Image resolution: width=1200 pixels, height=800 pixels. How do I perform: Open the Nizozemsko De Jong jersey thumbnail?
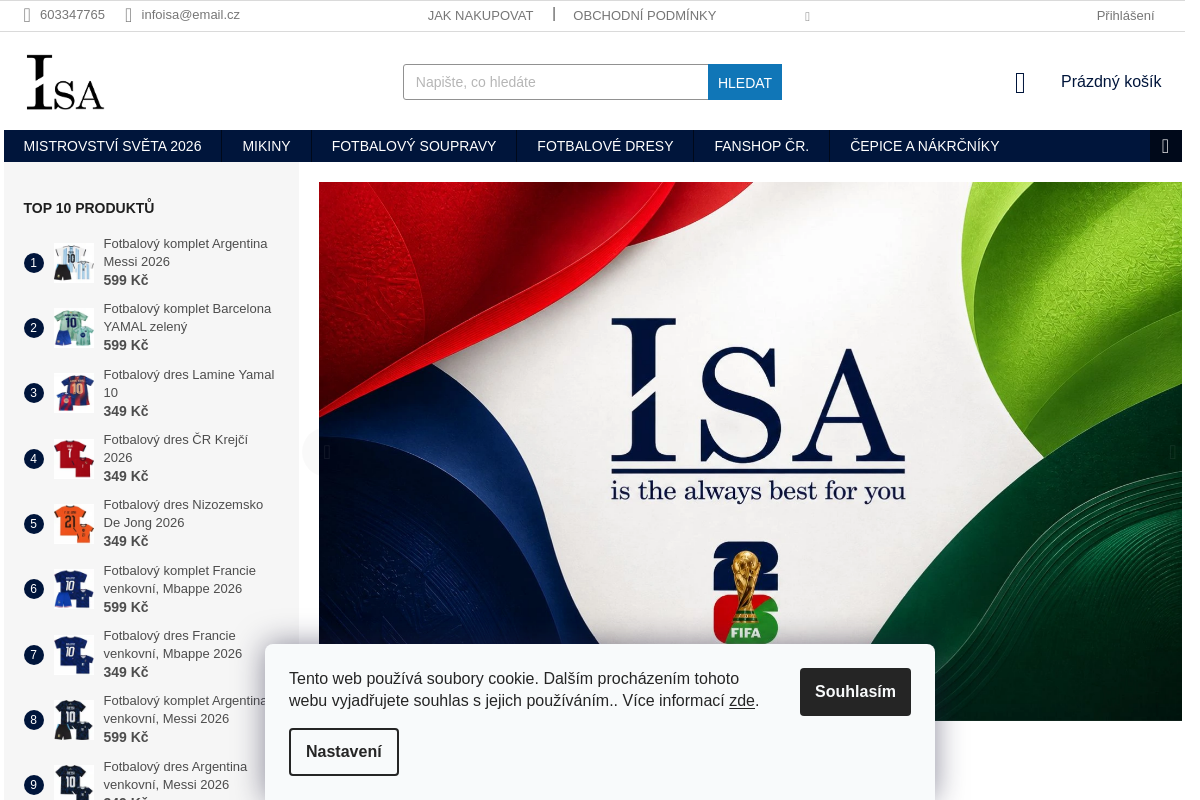coord(74,524)
